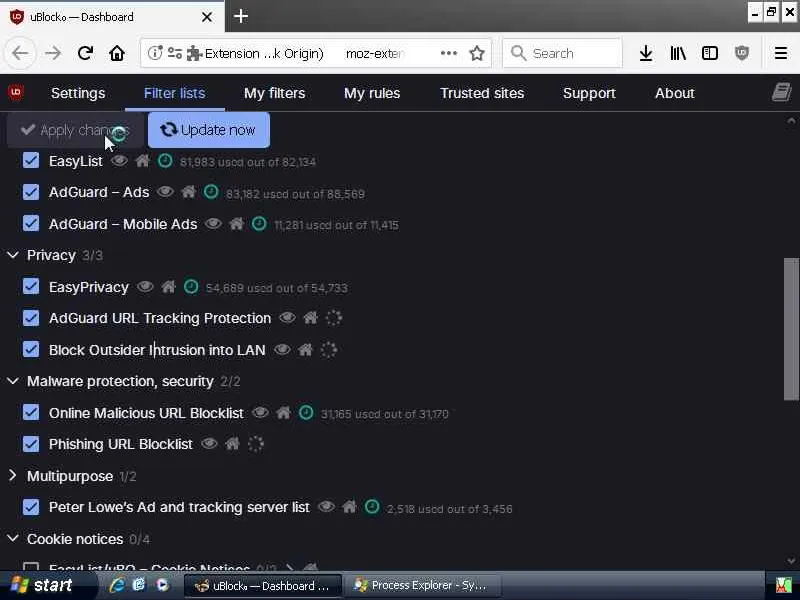Uncheck Peter Lowe's Ad server list checkbox
This screenshot has width=800, height=600.
point(31,507)
